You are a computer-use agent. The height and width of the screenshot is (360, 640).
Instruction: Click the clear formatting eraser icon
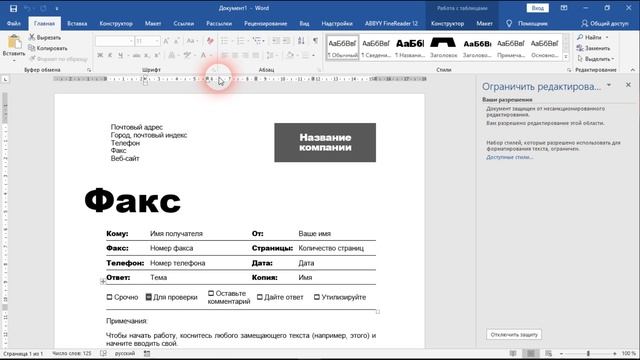(x=210, y=41)
